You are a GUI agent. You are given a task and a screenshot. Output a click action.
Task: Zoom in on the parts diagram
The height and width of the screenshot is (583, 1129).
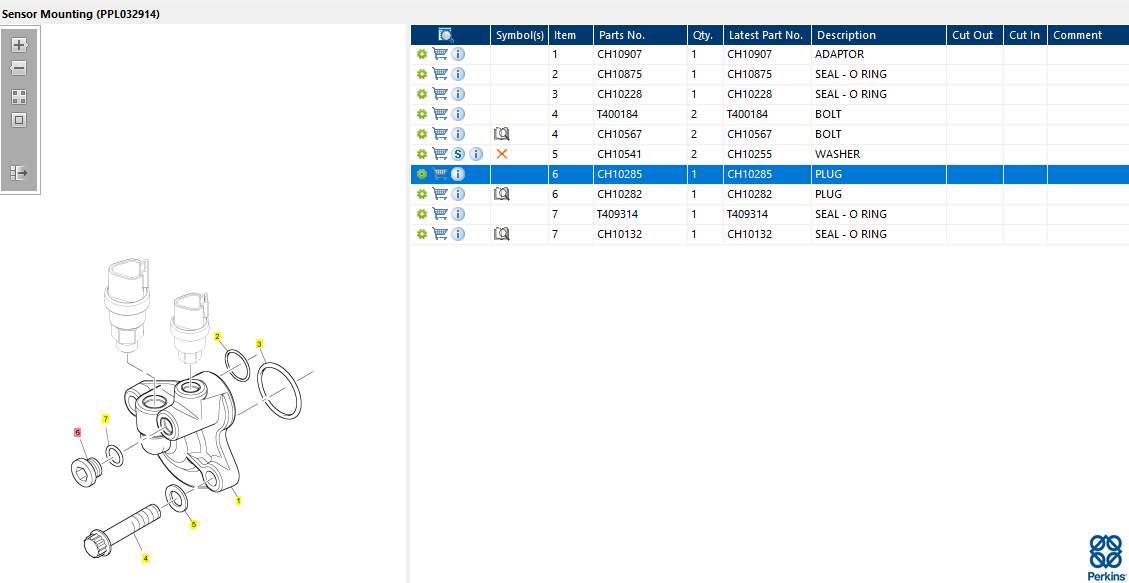pyautogui.click(x=19, y=45)
